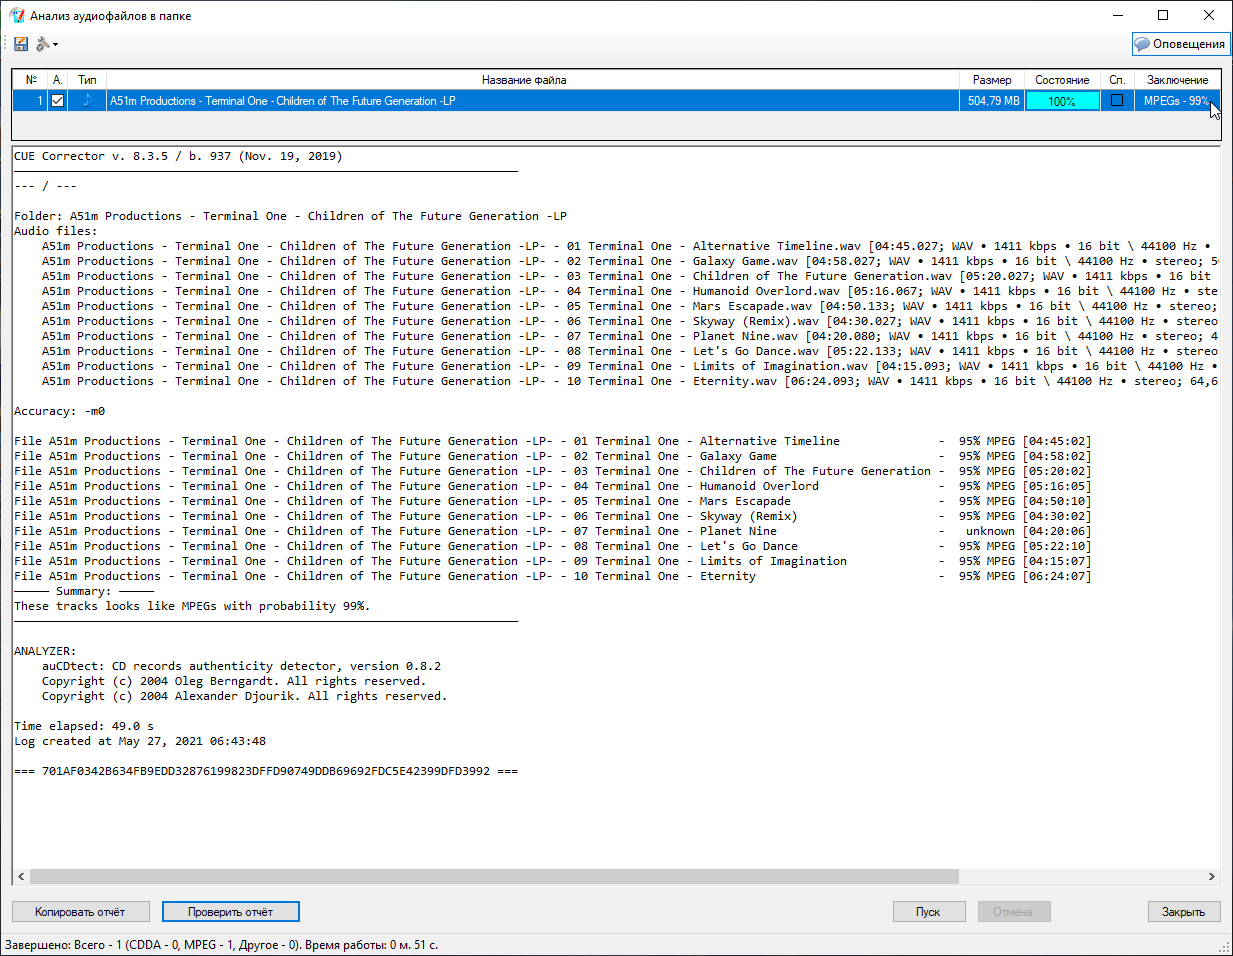This screenshot has width=1233, height=956.
Task: Click the Оповещения notifications button
Action: pyautogui.click(x=1180, y=44)
